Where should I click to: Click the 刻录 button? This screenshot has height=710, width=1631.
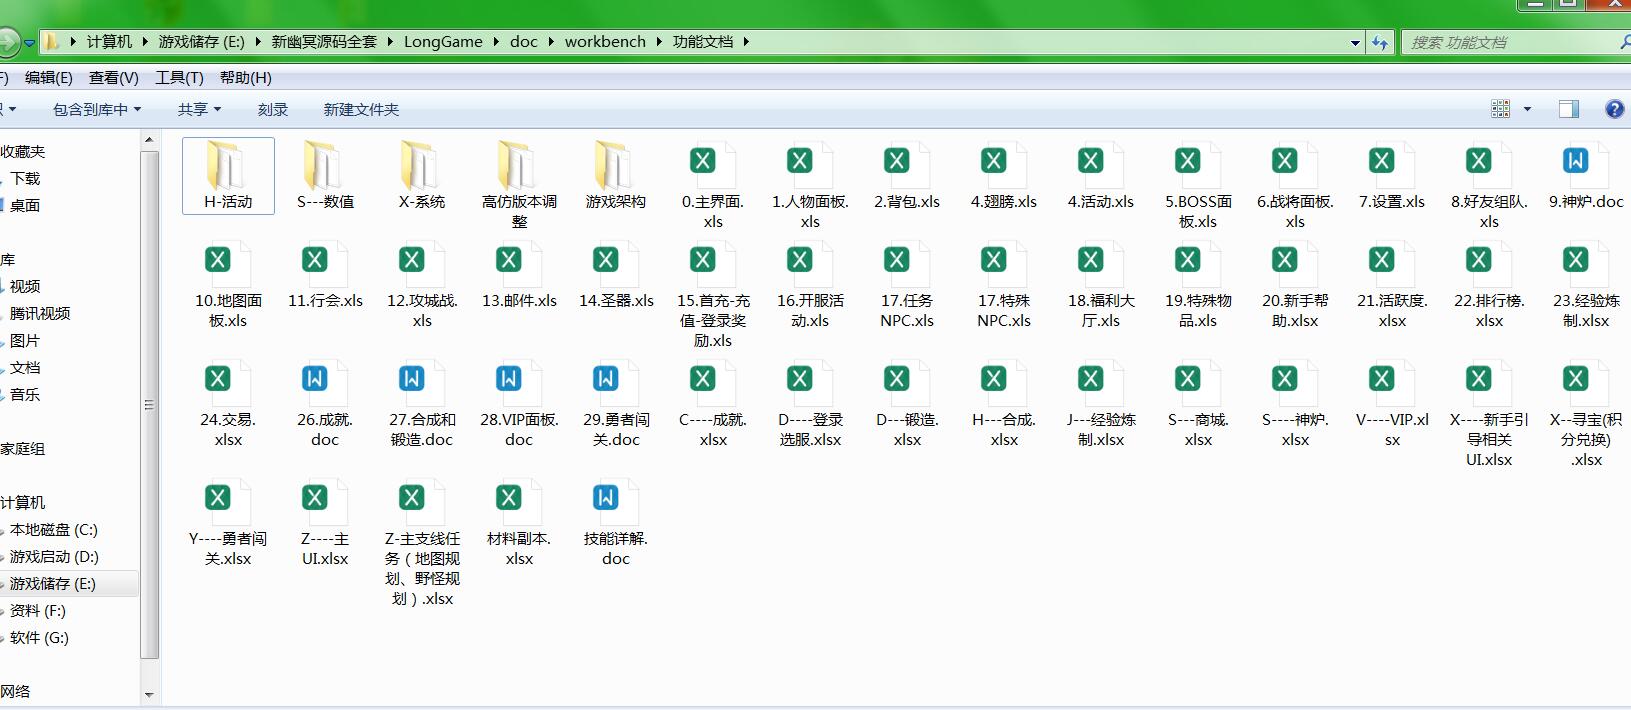(272, 109)
